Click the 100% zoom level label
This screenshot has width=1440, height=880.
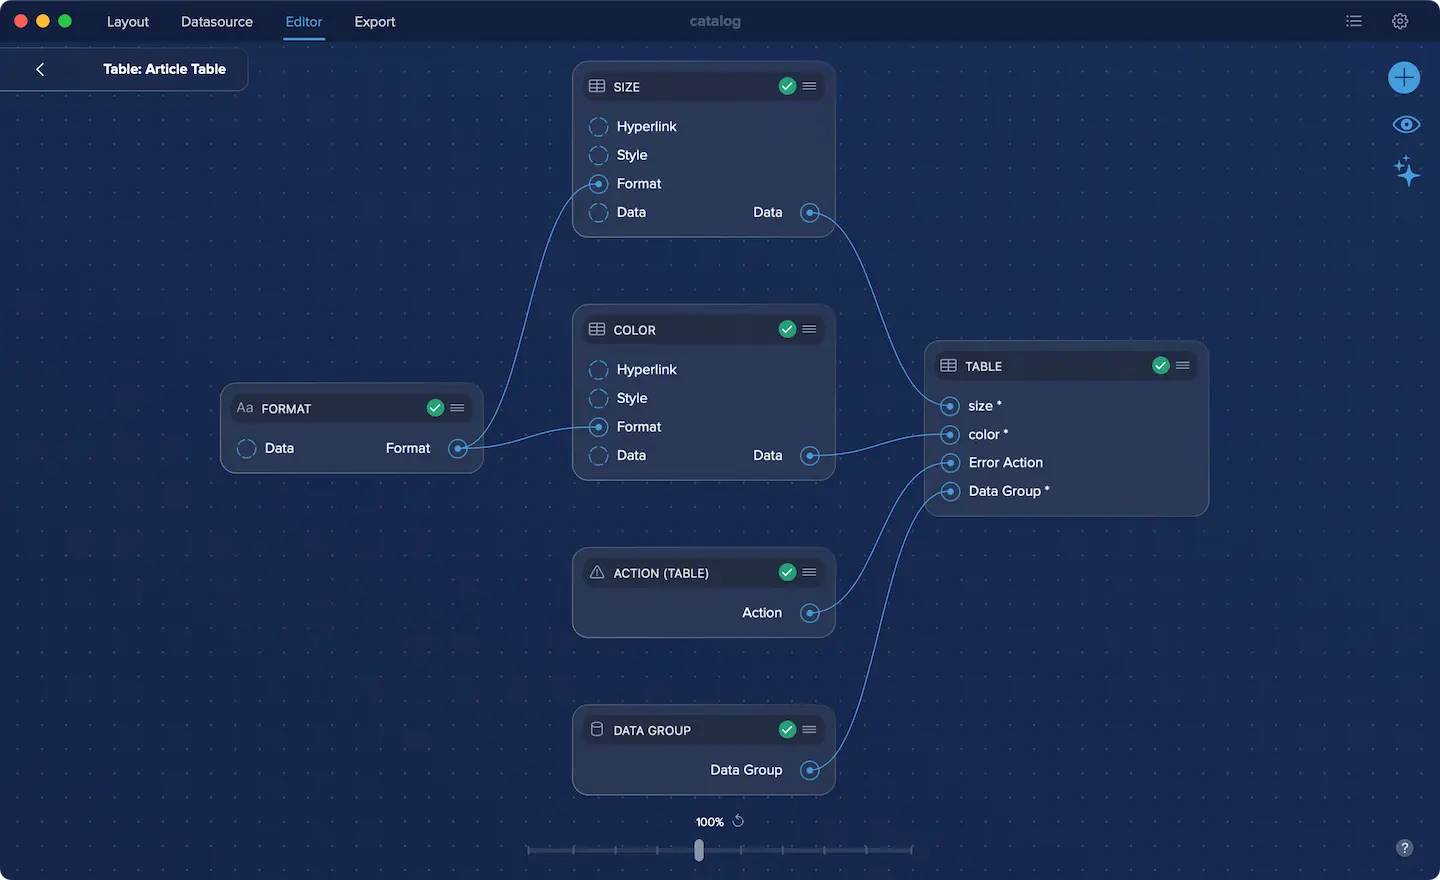coord(710,822)
